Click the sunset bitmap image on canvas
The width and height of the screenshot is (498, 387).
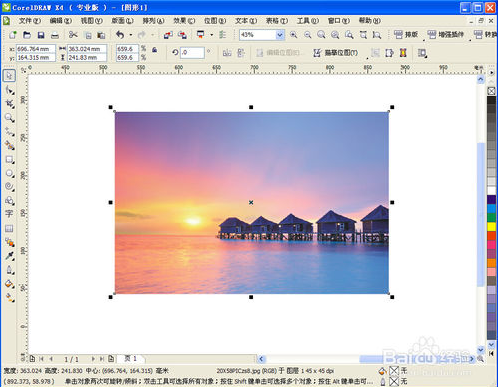(x=252, y=202)
